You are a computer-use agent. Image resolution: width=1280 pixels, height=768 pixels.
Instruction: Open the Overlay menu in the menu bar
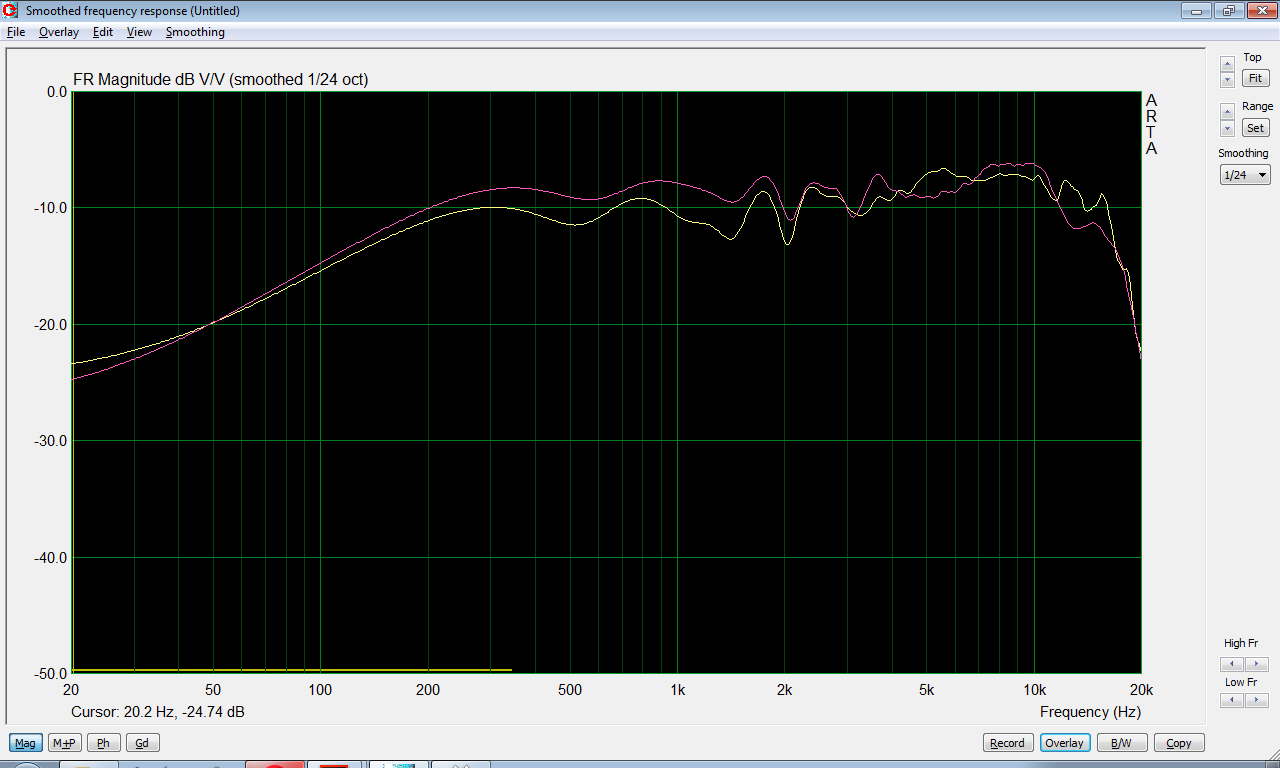click(58, 32)
